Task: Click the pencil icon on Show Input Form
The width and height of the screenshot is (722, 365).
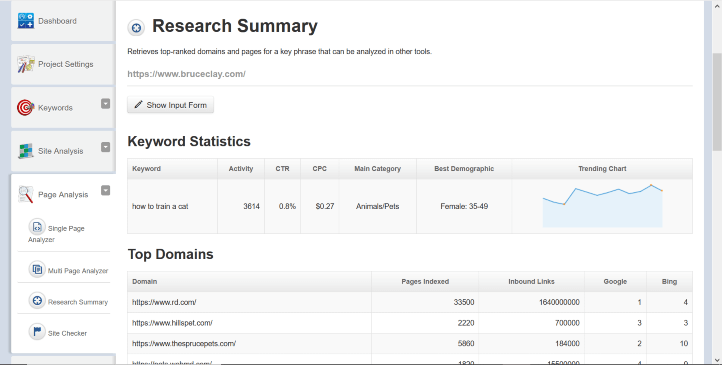Action: (138, 104)
